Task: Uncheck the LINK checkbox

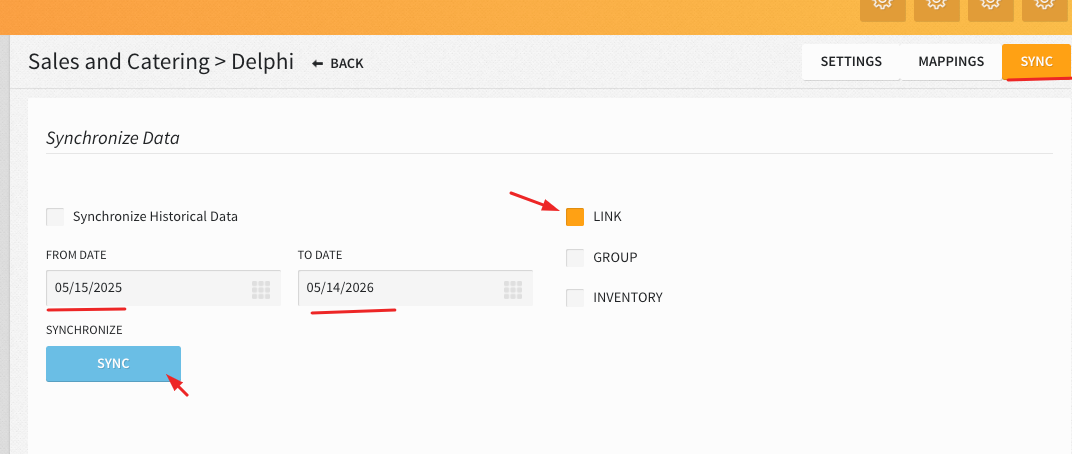Action: click(575, 217)
